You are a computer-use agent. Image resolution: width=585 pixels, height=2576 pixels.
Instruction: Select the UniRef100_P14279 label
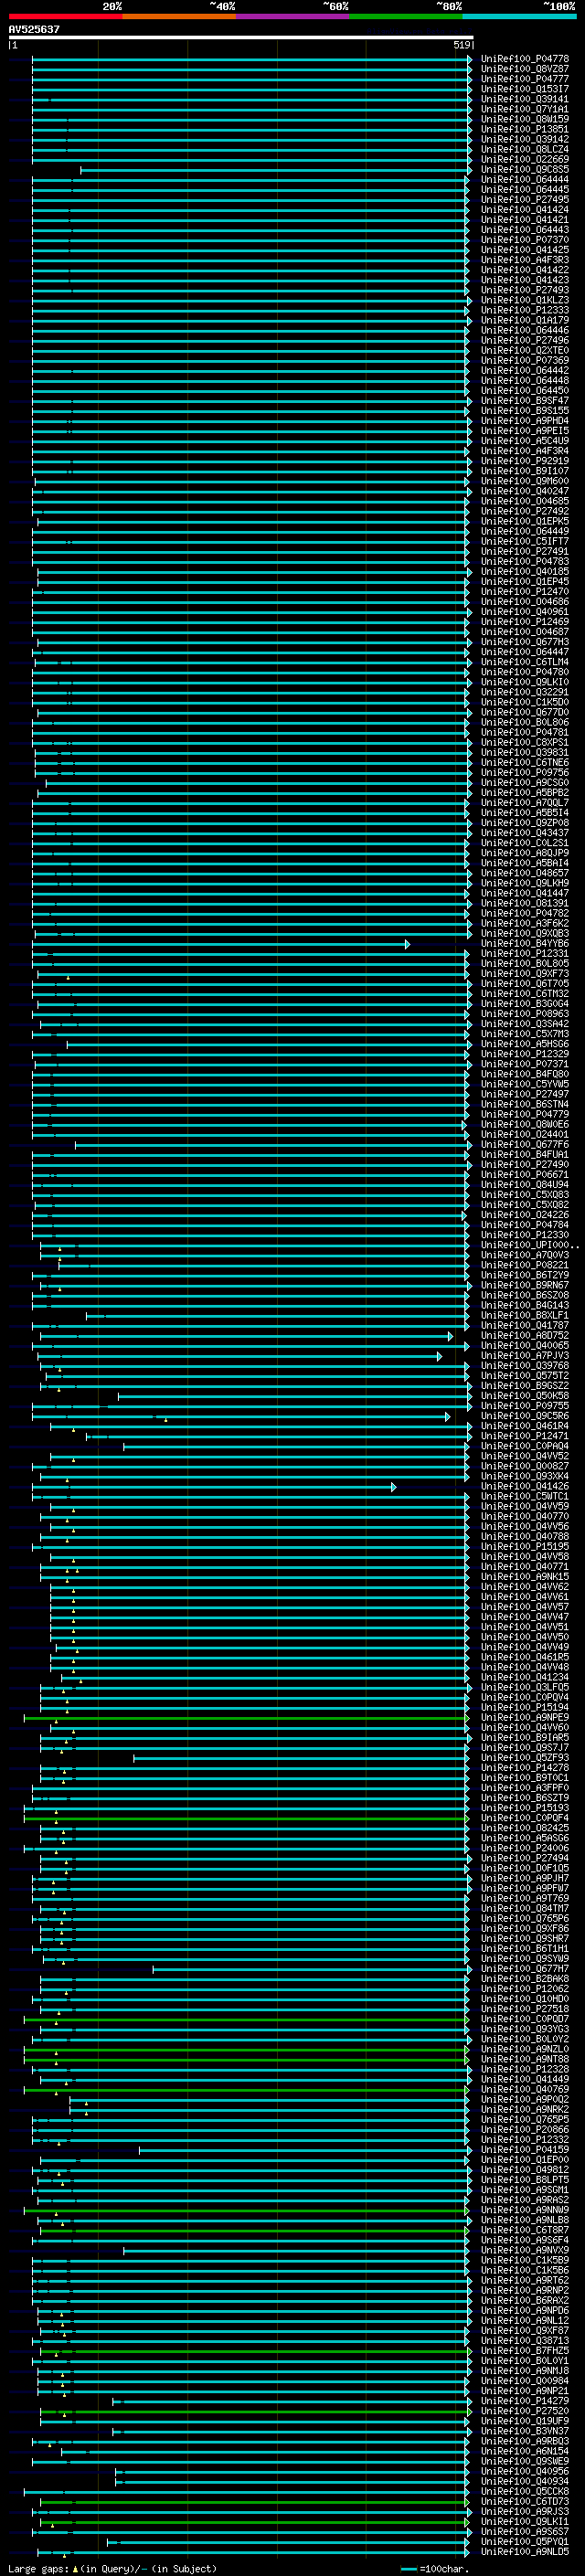click(x=525, y=2400)
